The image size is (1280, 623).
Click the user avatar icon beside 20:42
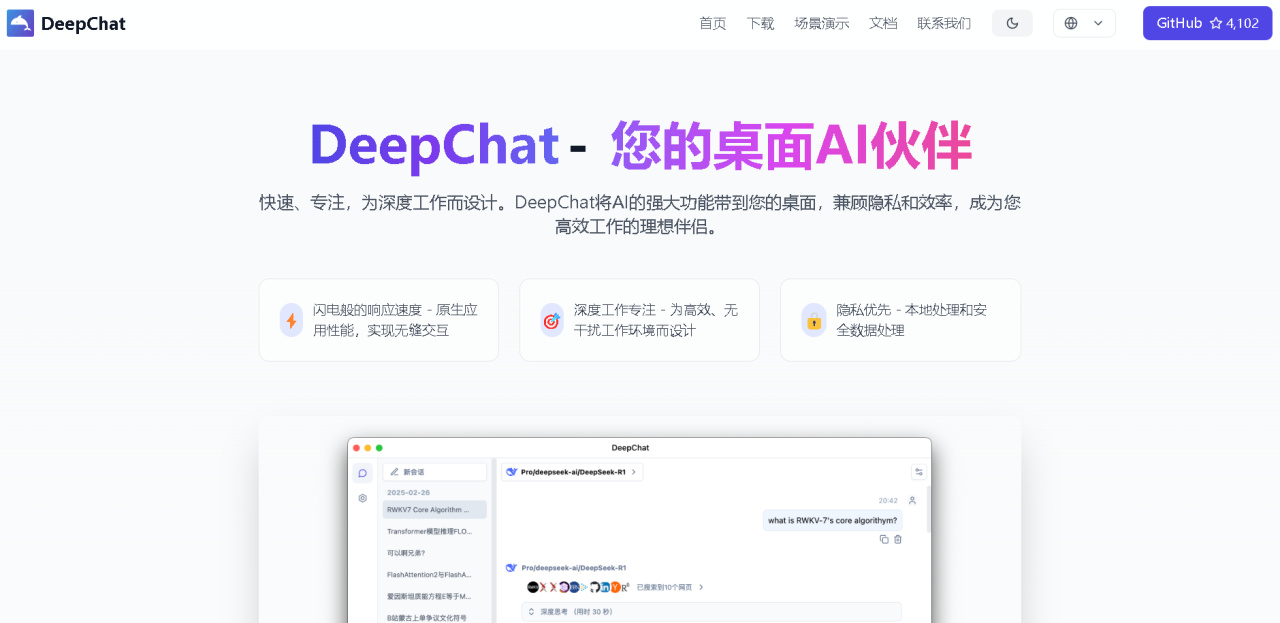[x=912, y=500]
